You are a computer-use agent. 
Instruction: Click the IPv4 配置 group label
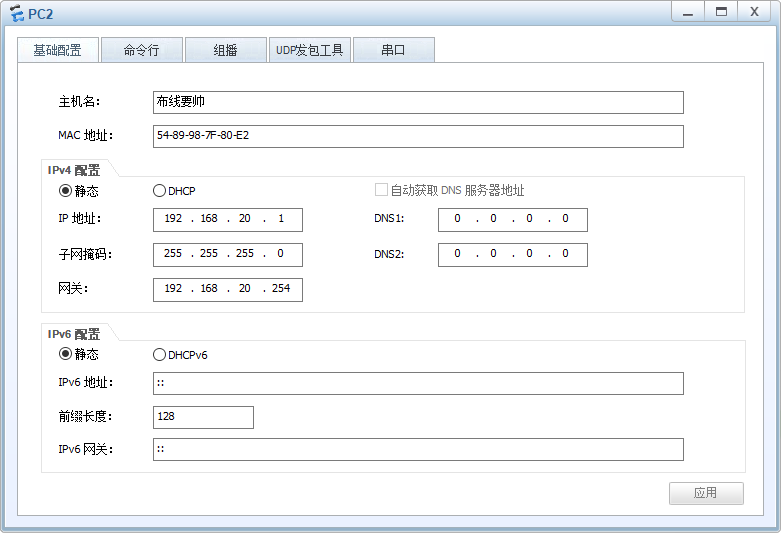point(74,170)
